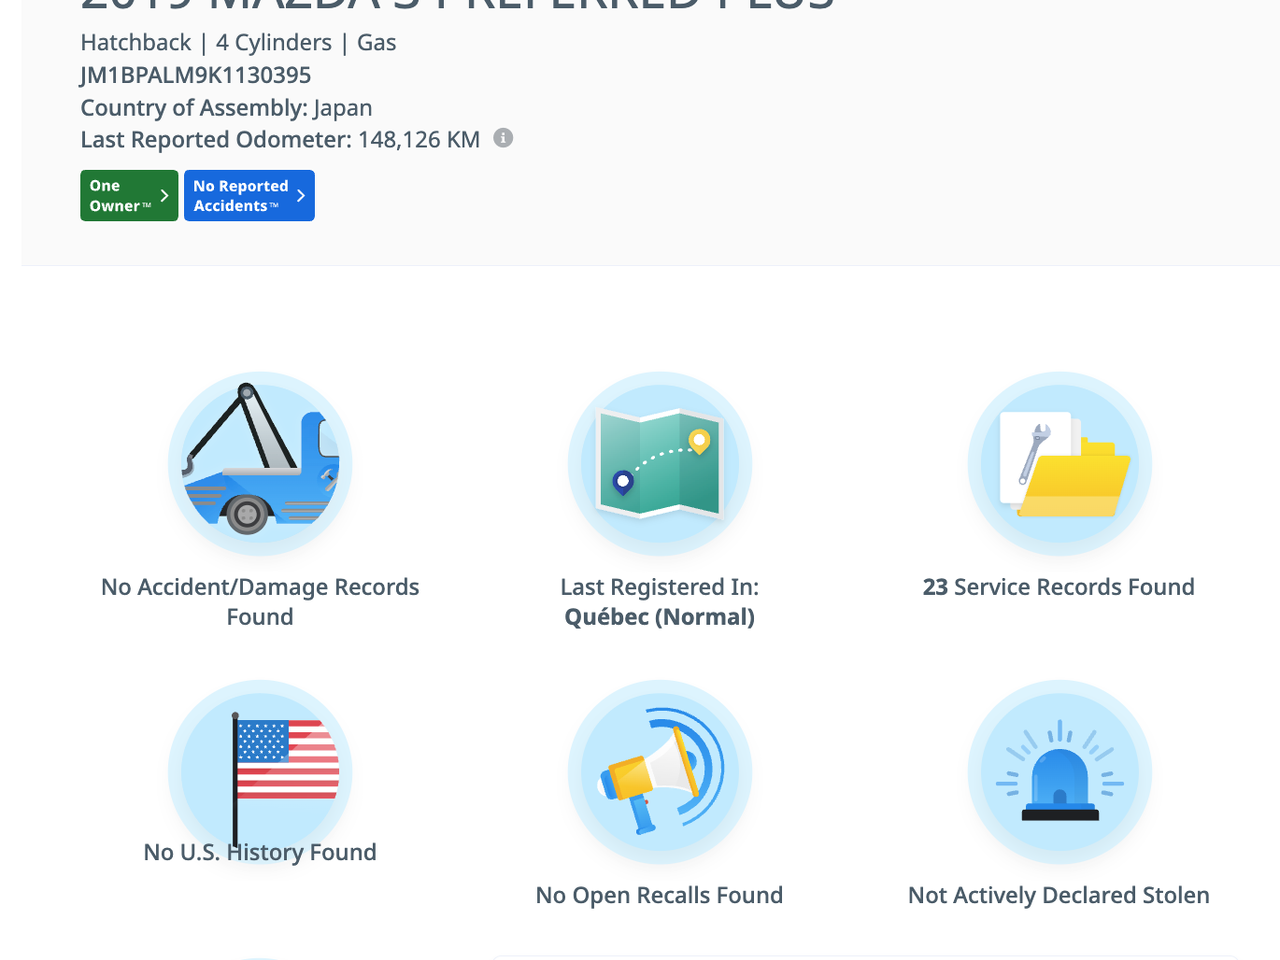The height and width of the screenshot is (960, 1280).
Task: Click the Not Actively Declared Stolen label
Action: (1059, 895)
